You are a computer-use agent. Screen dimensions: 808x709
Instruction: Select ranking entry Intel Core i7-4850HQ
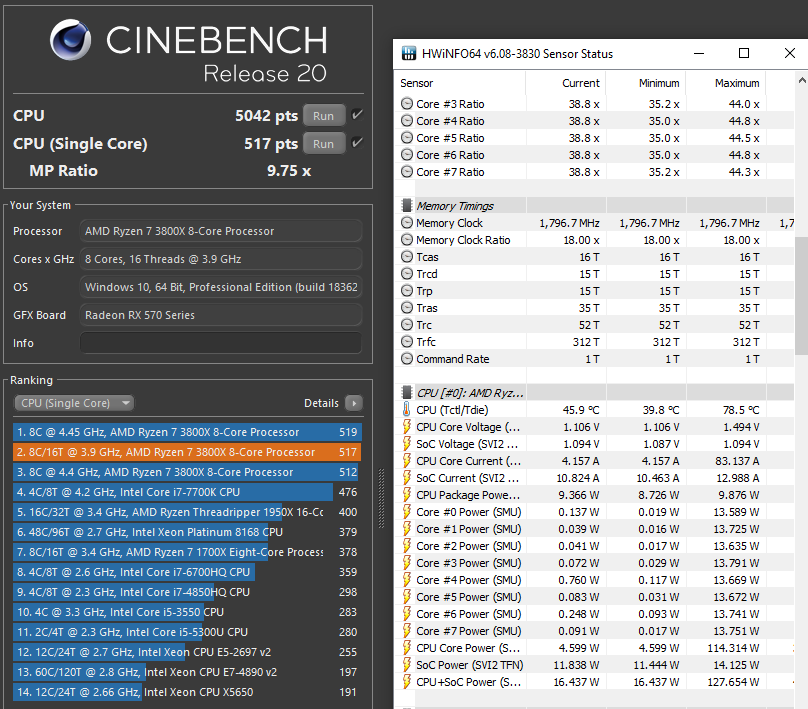click(x=187, y=592)
